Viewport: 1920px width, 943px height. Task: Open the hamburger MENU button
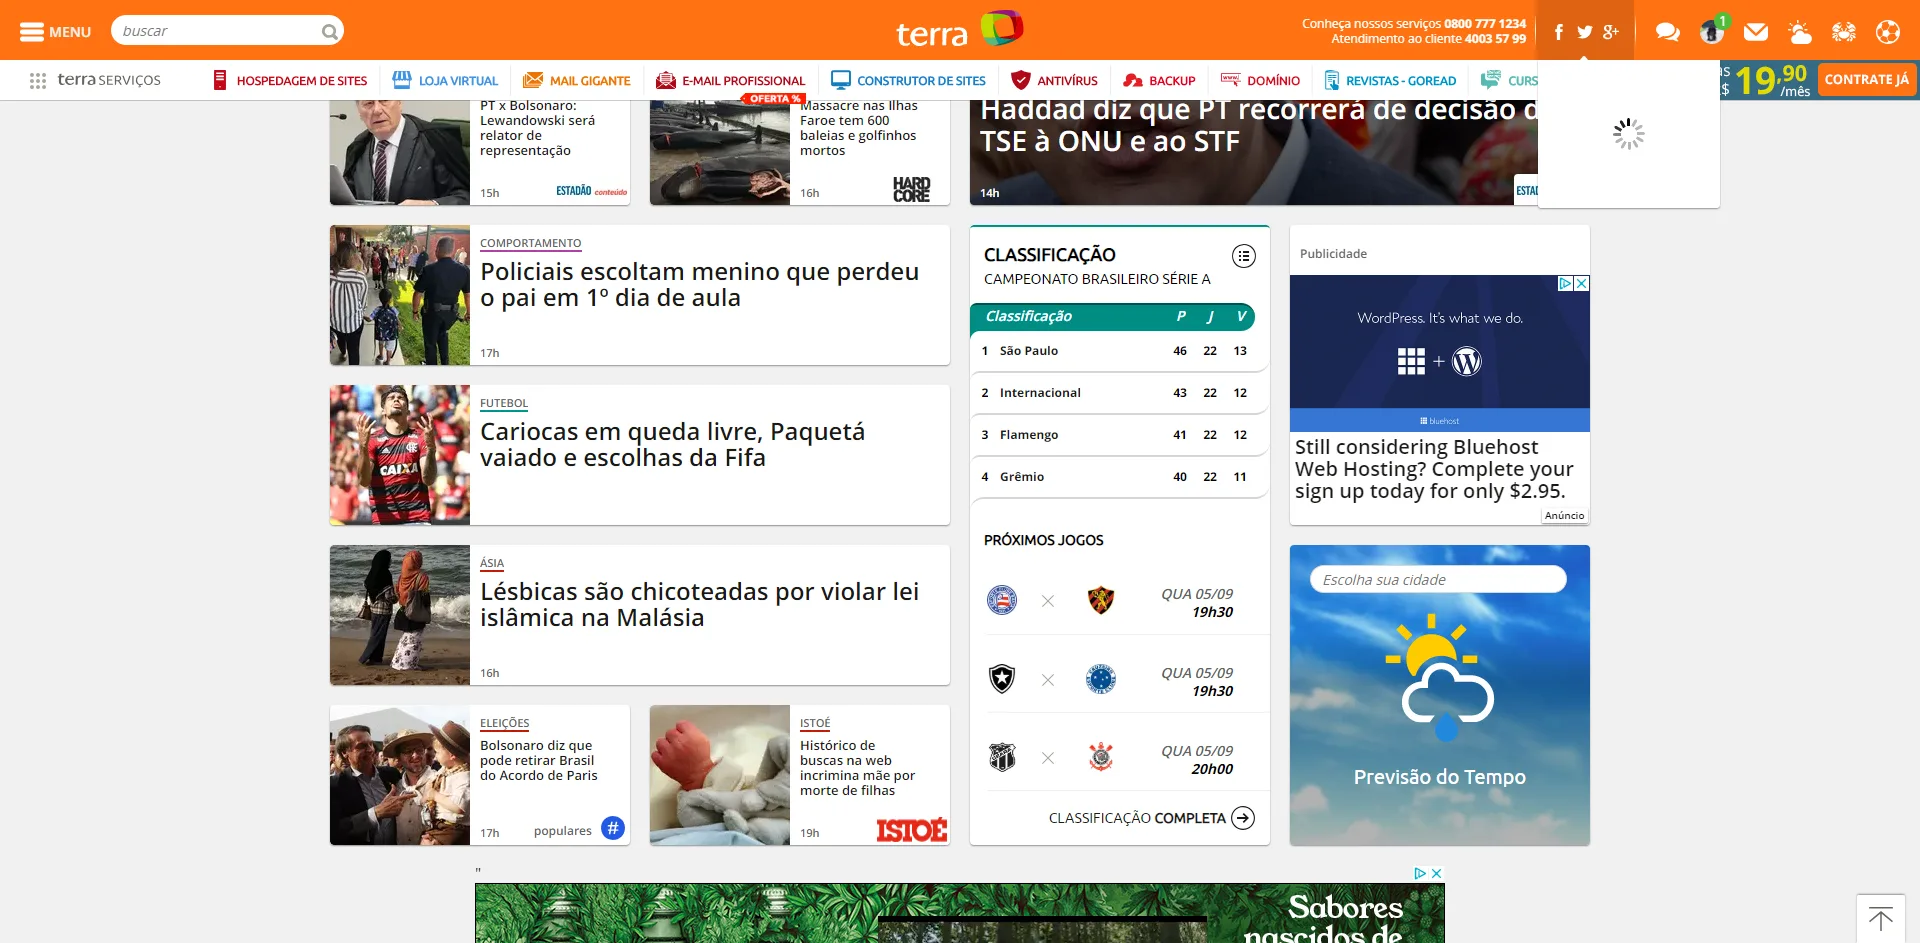55,32
